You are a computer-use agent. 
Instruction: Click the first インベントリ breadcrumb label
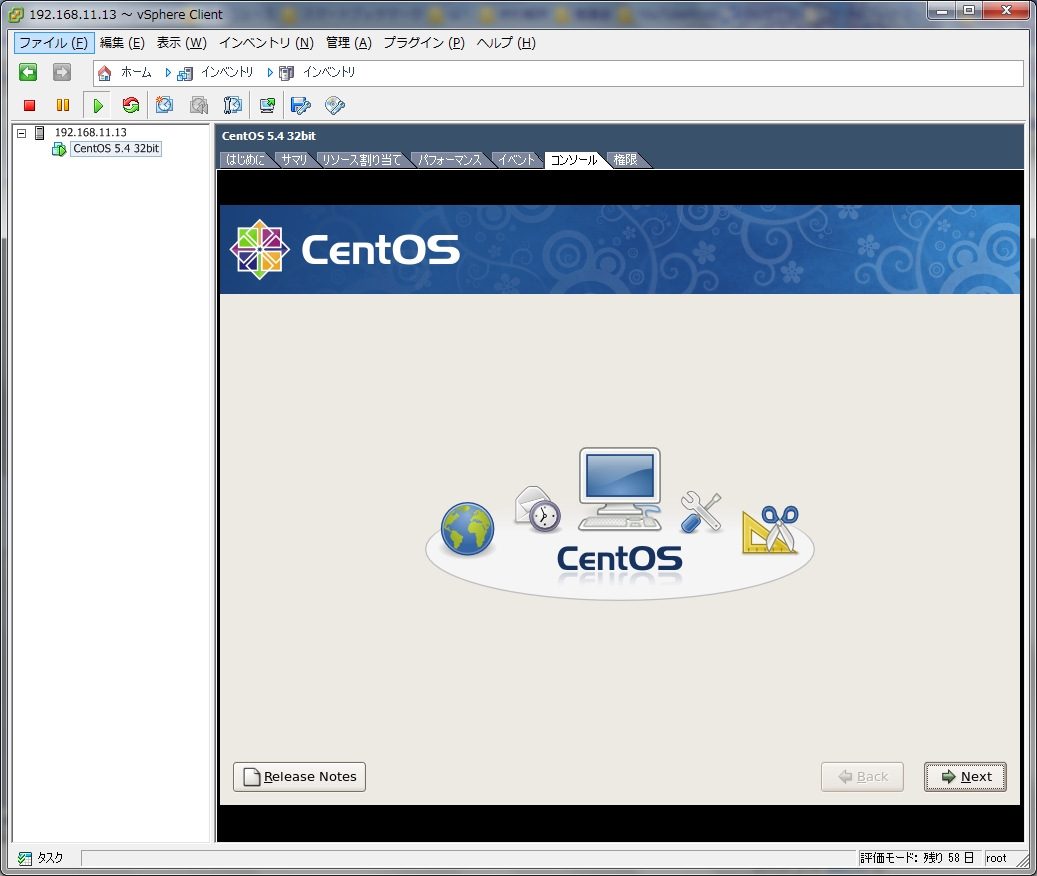(x=227, y=73)
